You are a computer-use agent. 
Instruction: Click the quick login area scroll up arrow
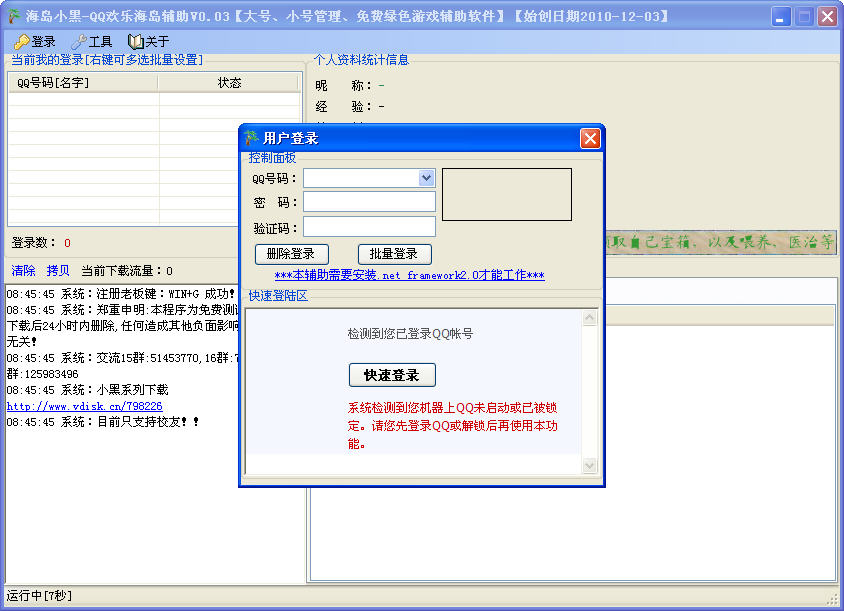[589, 318]
